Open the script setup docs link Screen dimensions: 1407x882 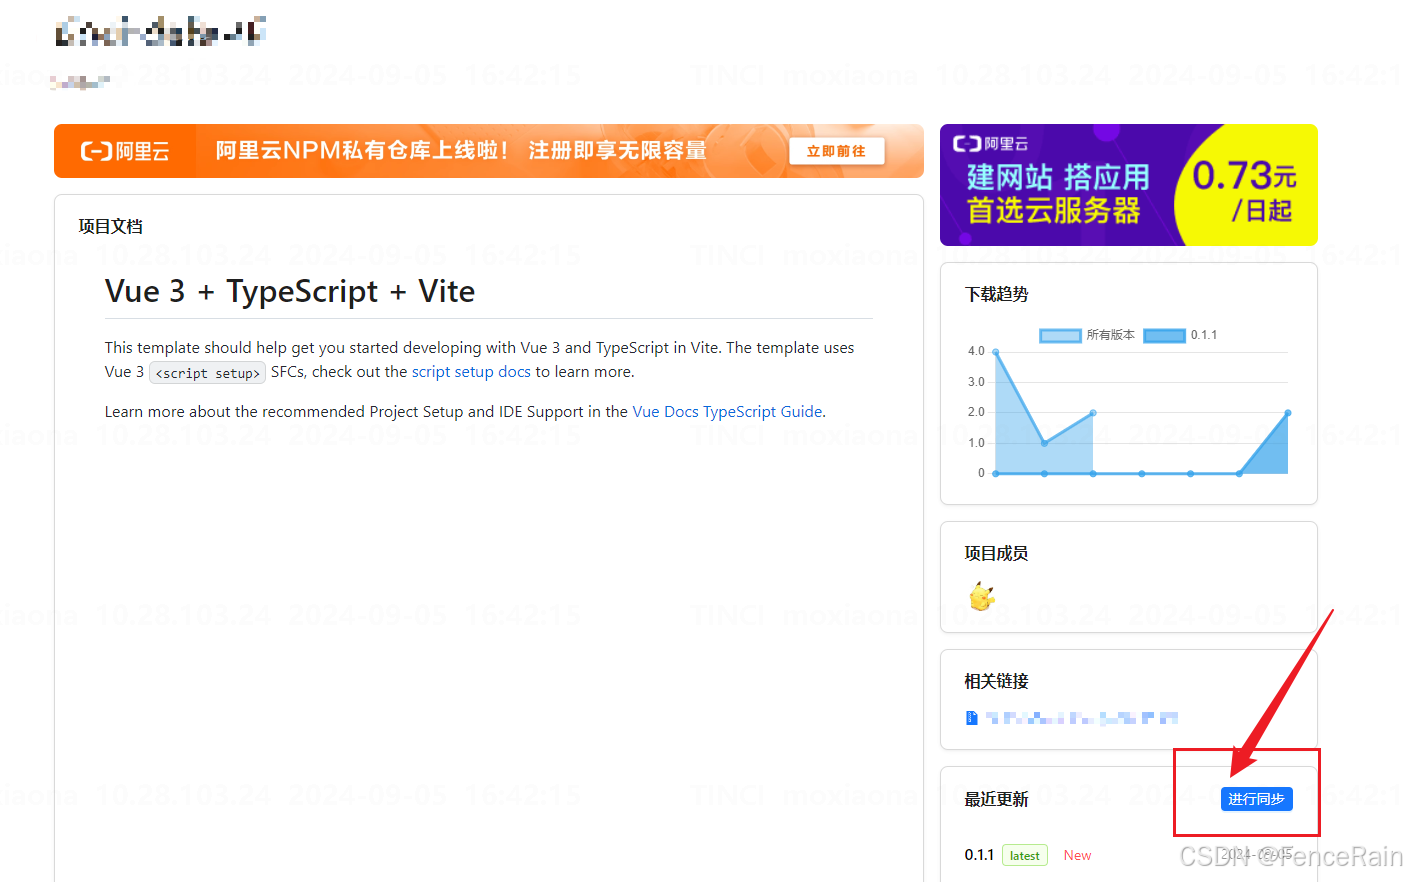[x=471, y=372]
